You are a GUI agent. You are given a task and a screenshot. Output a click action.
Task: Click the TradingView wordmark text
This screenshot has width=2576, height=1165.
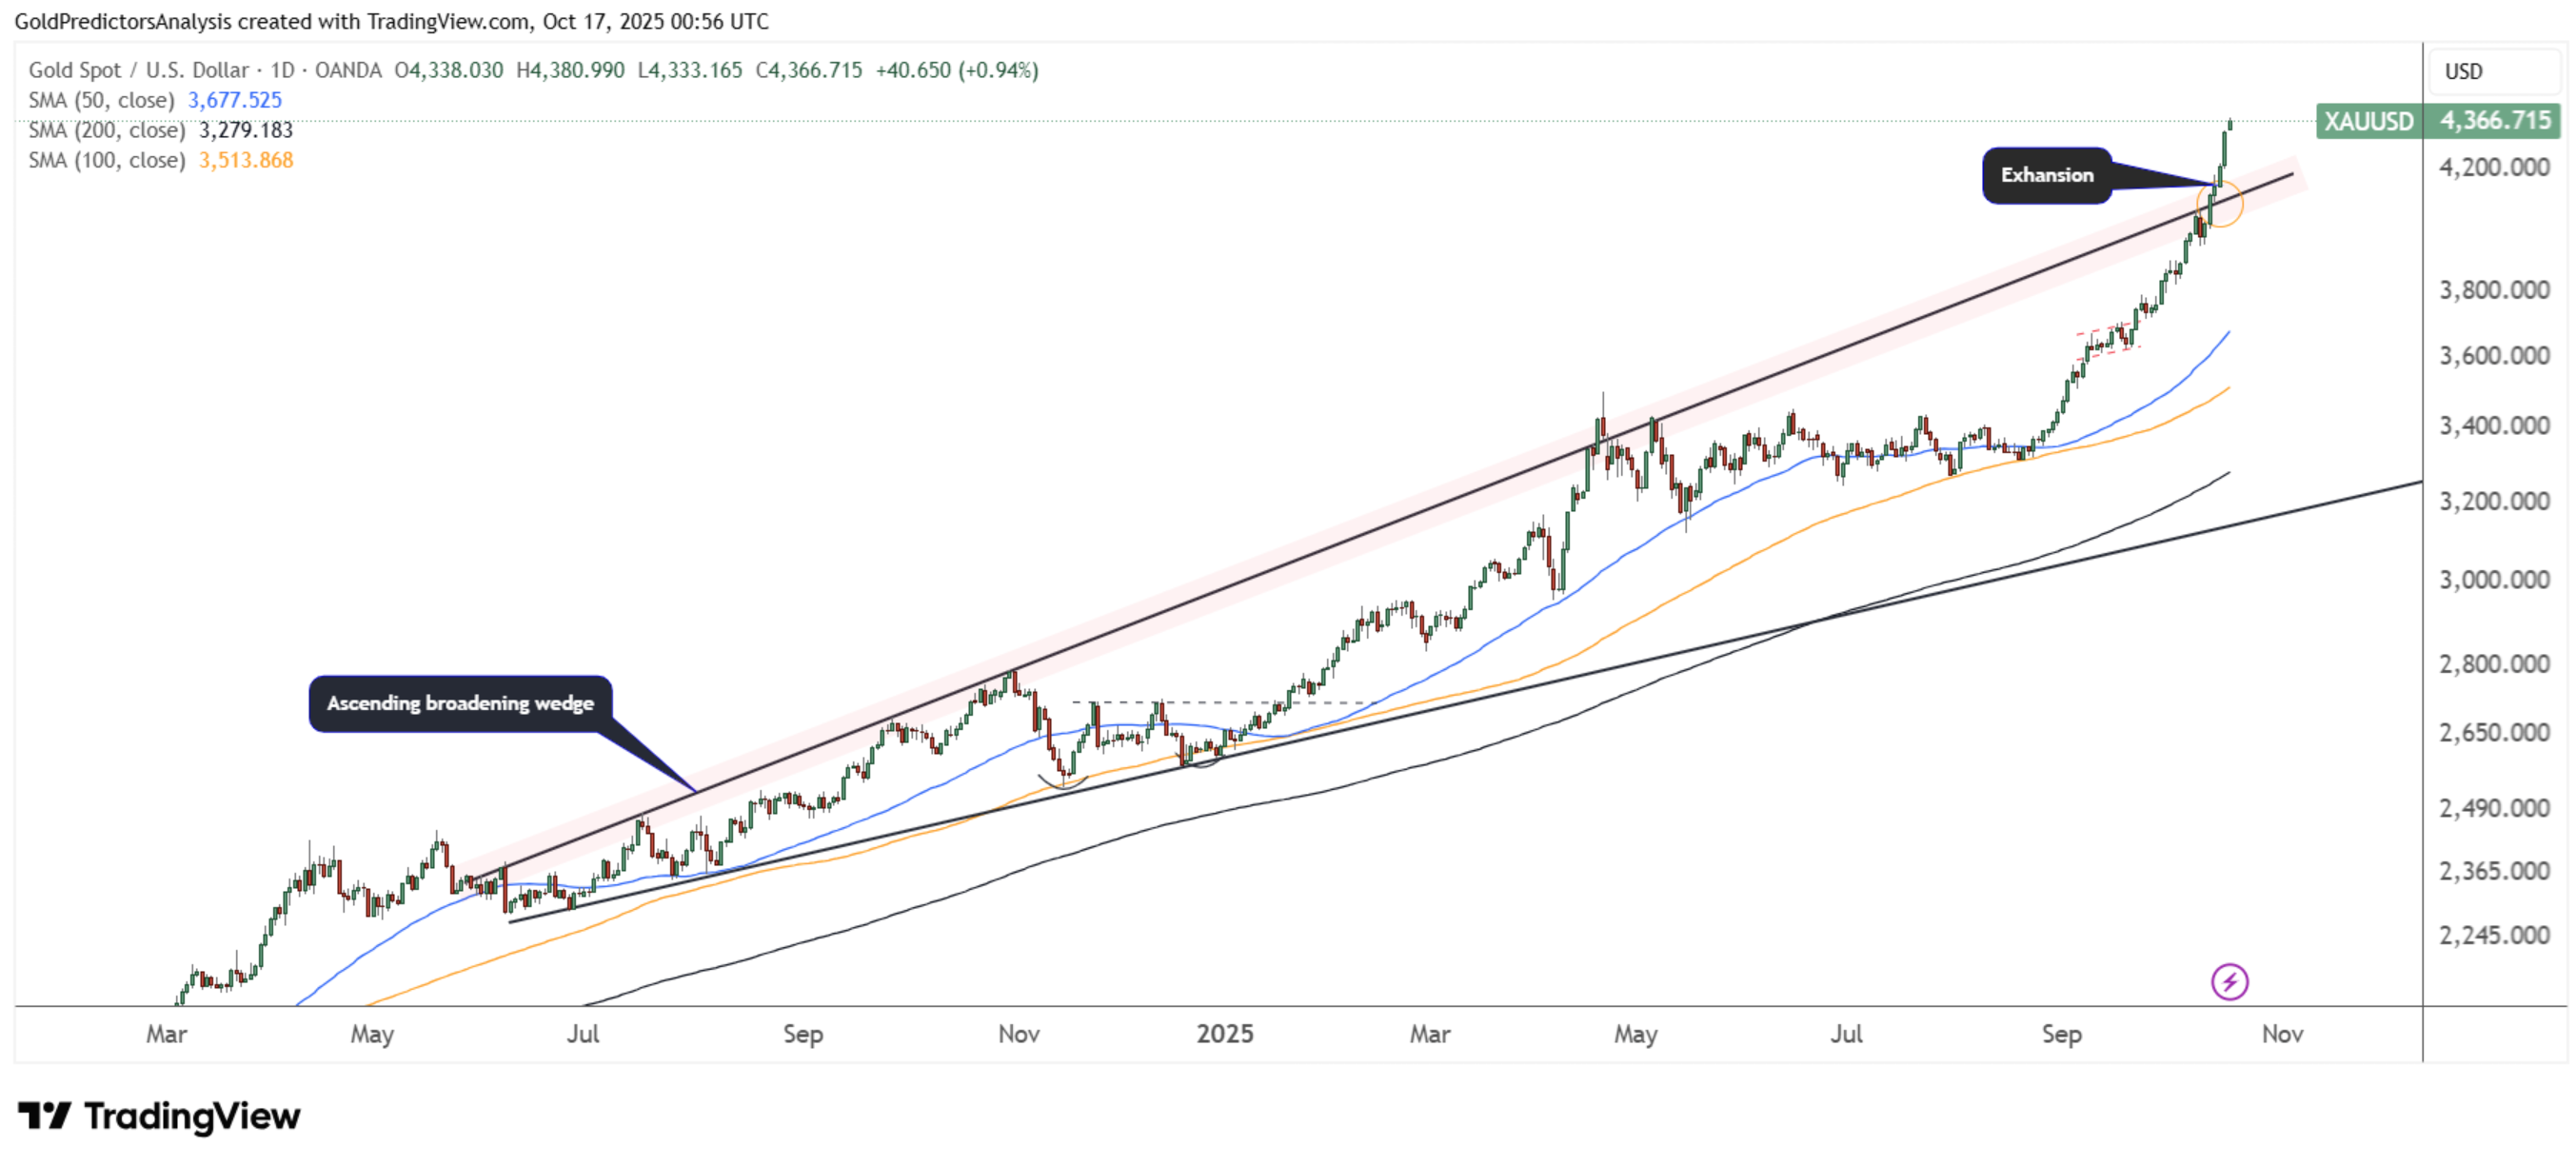tap(191, 1115)
